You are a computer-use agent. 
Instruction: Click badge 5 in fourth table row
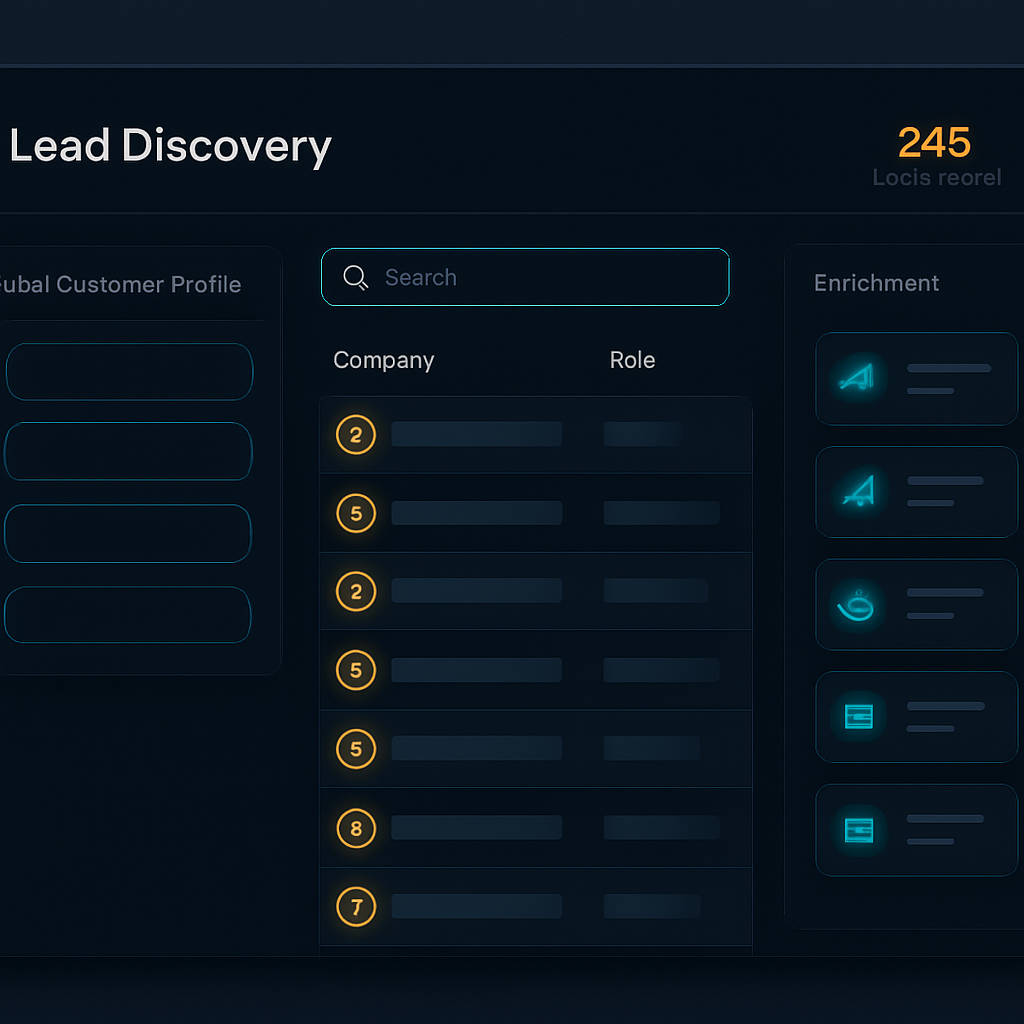click(356, 670)
